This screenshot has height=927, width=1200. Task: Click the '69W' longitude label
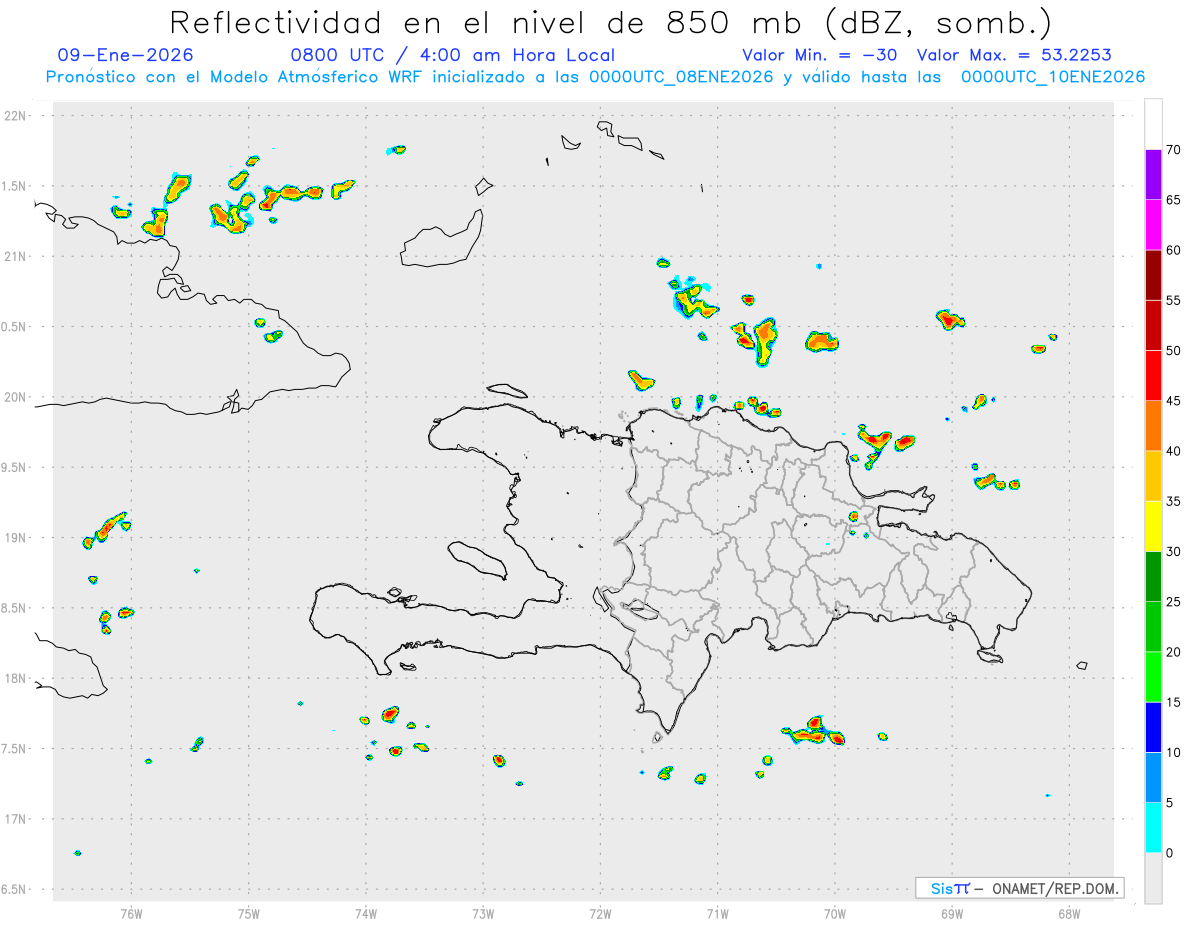(x=951, y=913)
